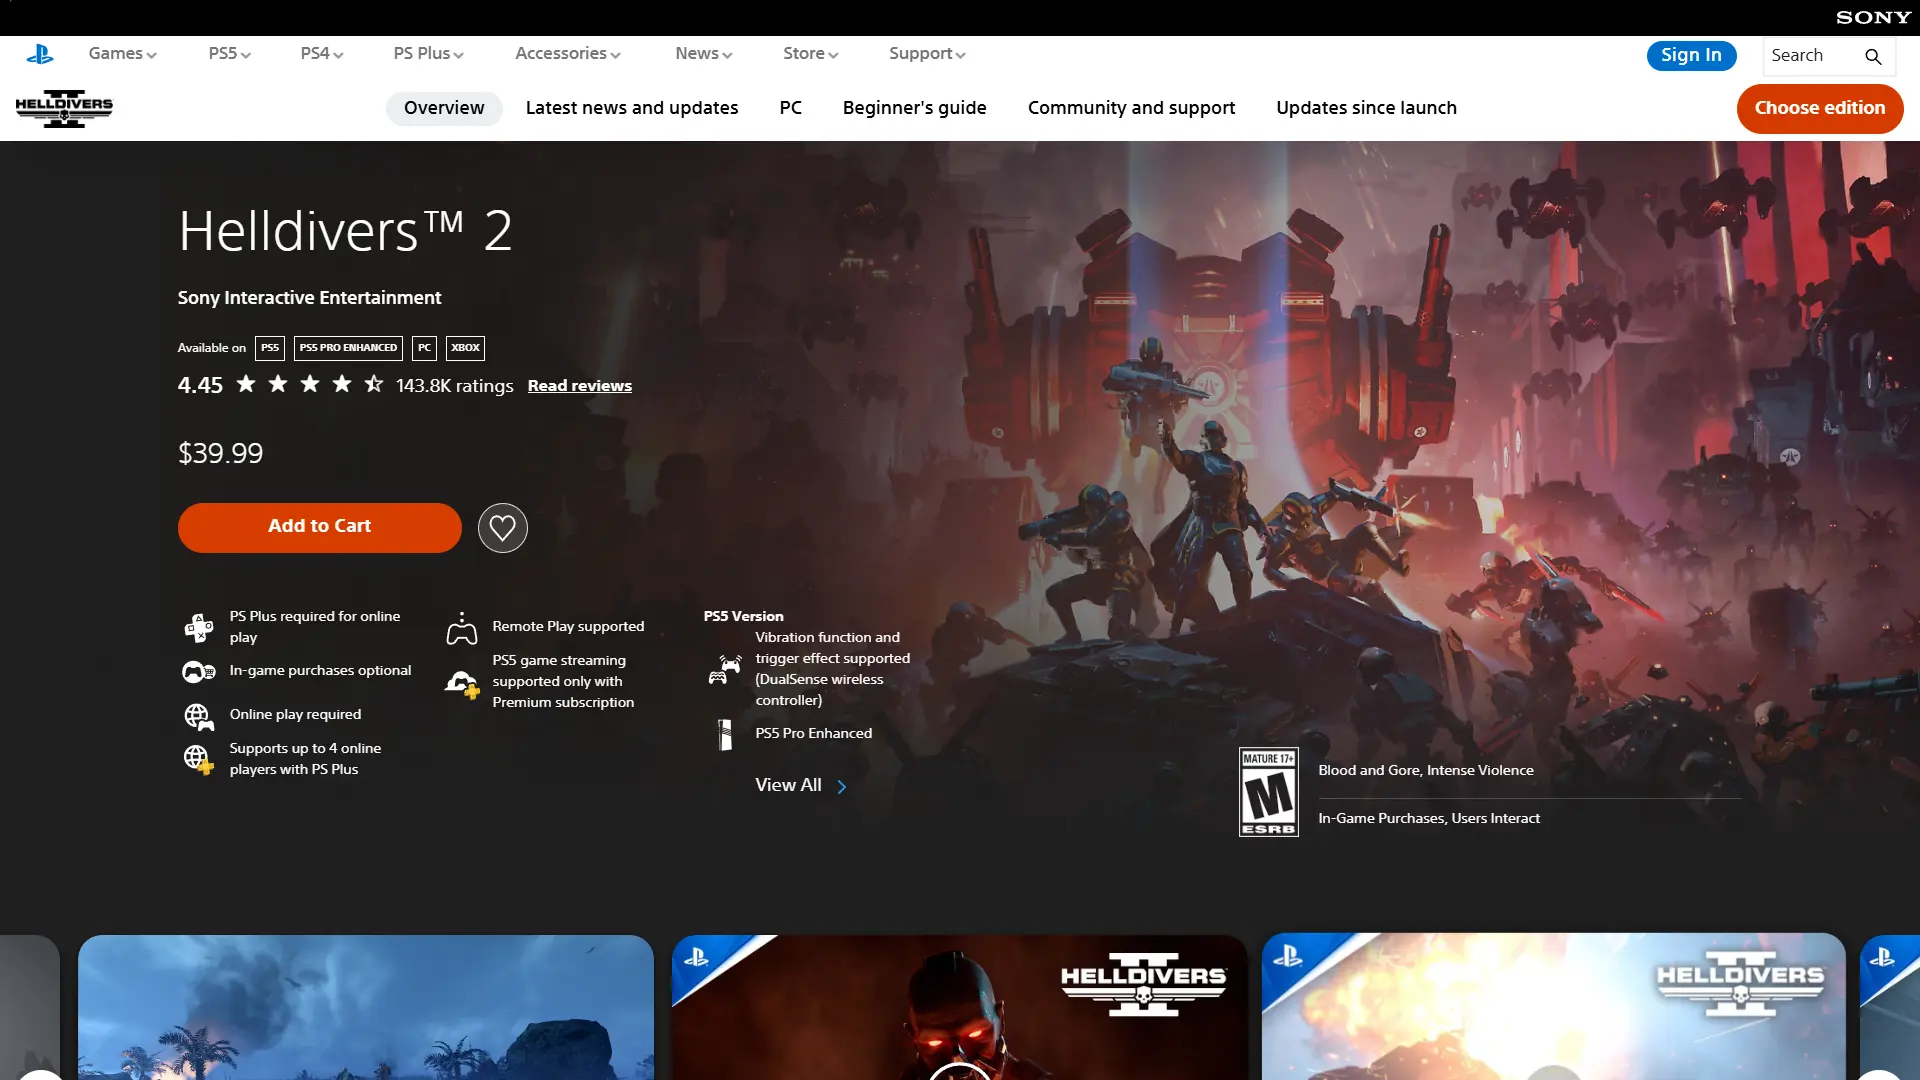Screen dimensions: 1920x1080
Task: Click the search magnifier icon
Action: (x=1873, y=56)
